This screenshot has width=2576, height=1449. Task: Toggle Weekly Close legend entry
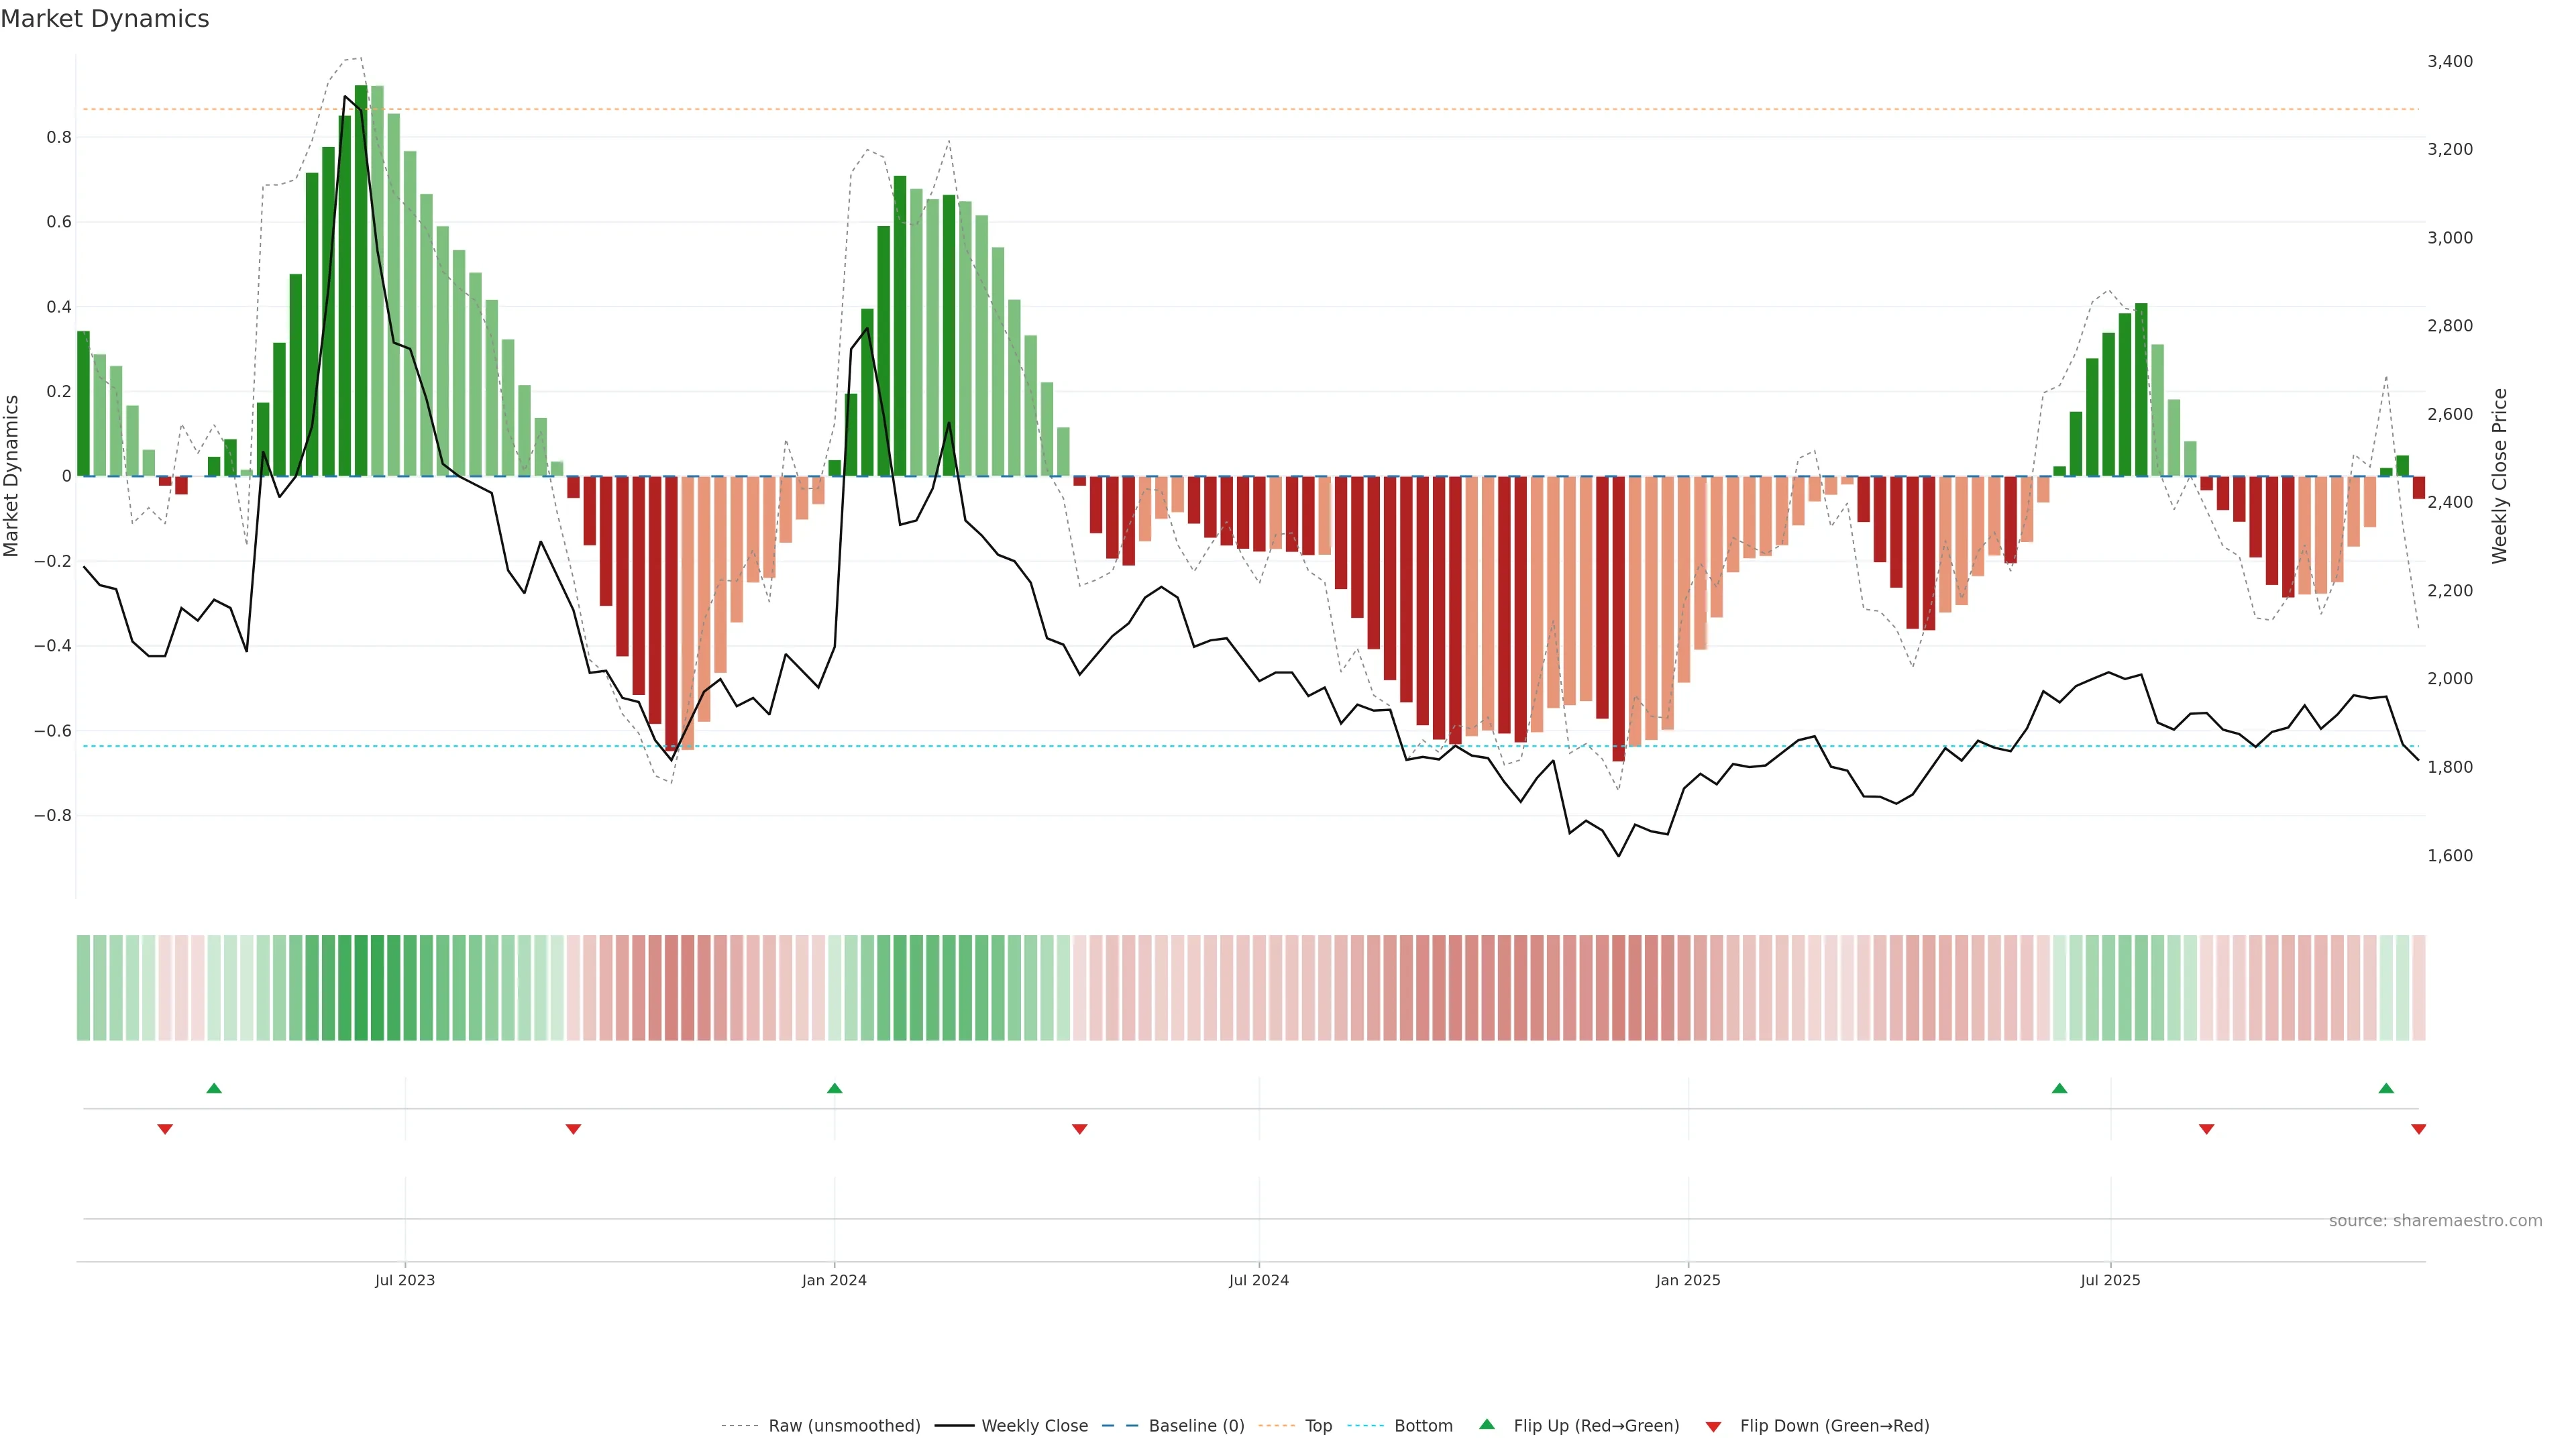pos(1034,1426)
